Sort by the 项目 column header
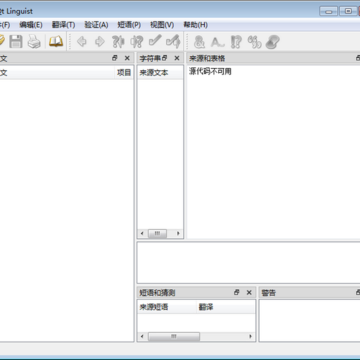 (x=124, y=73)
